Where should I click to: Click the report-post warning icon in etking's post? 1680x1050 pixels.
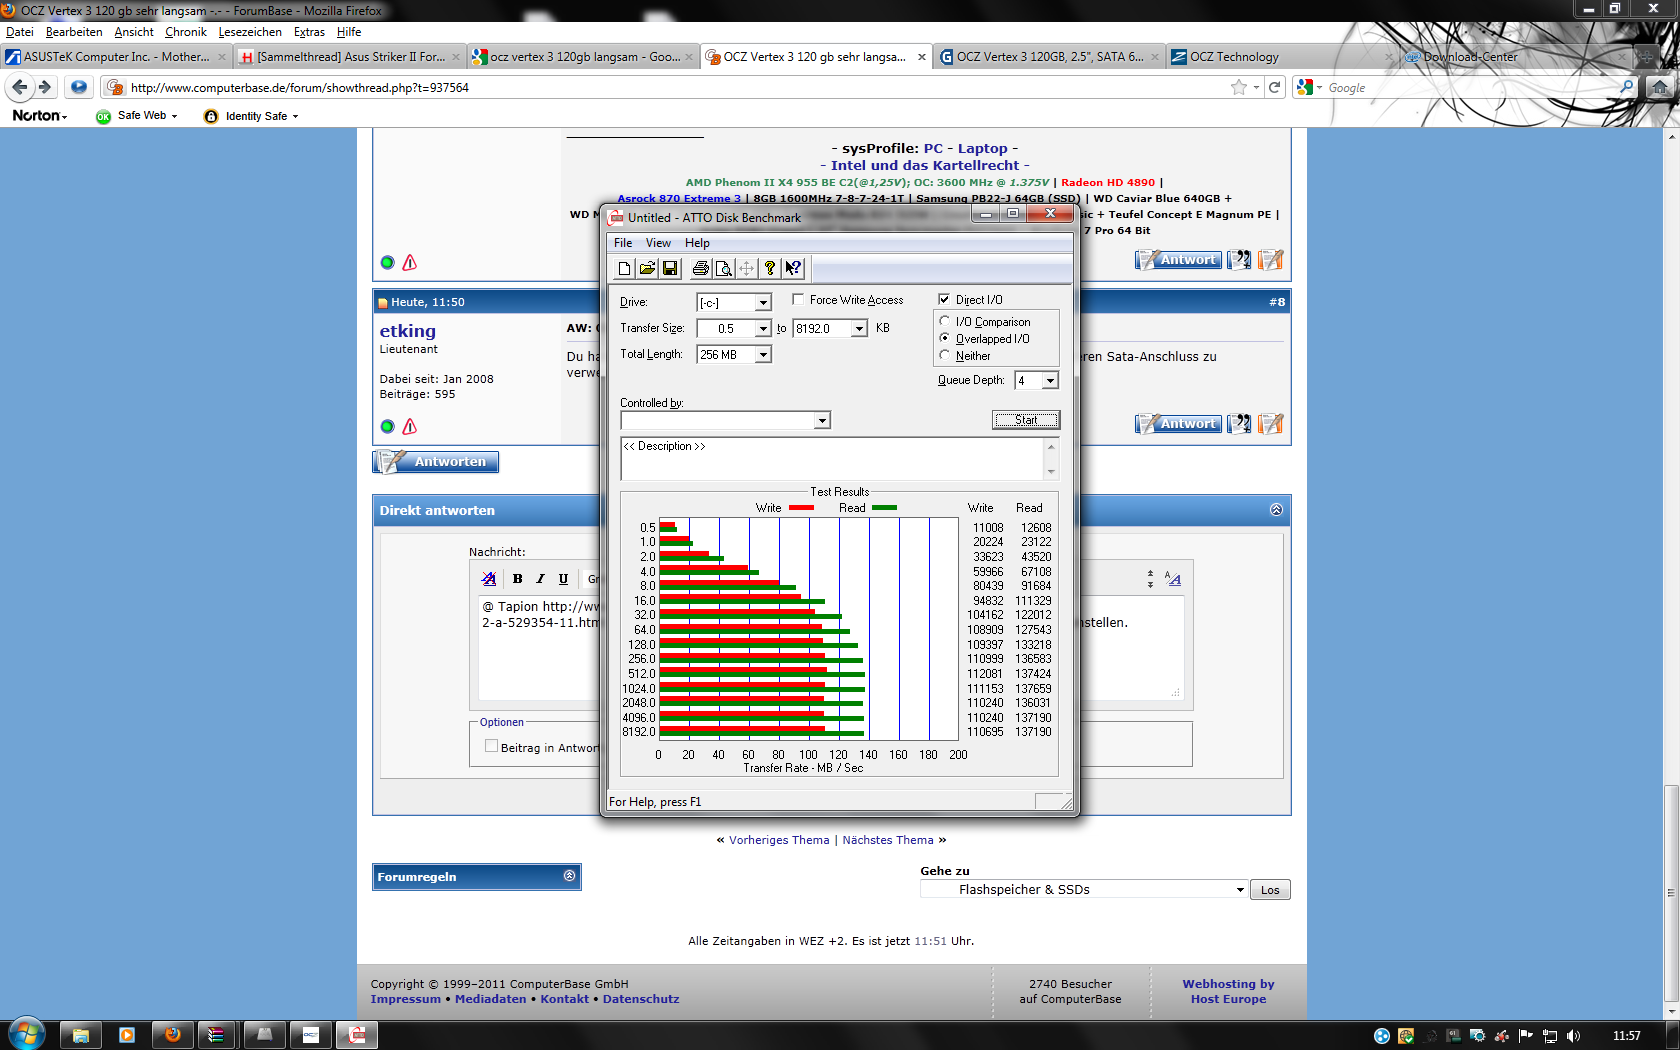click(x=410, y=426)
